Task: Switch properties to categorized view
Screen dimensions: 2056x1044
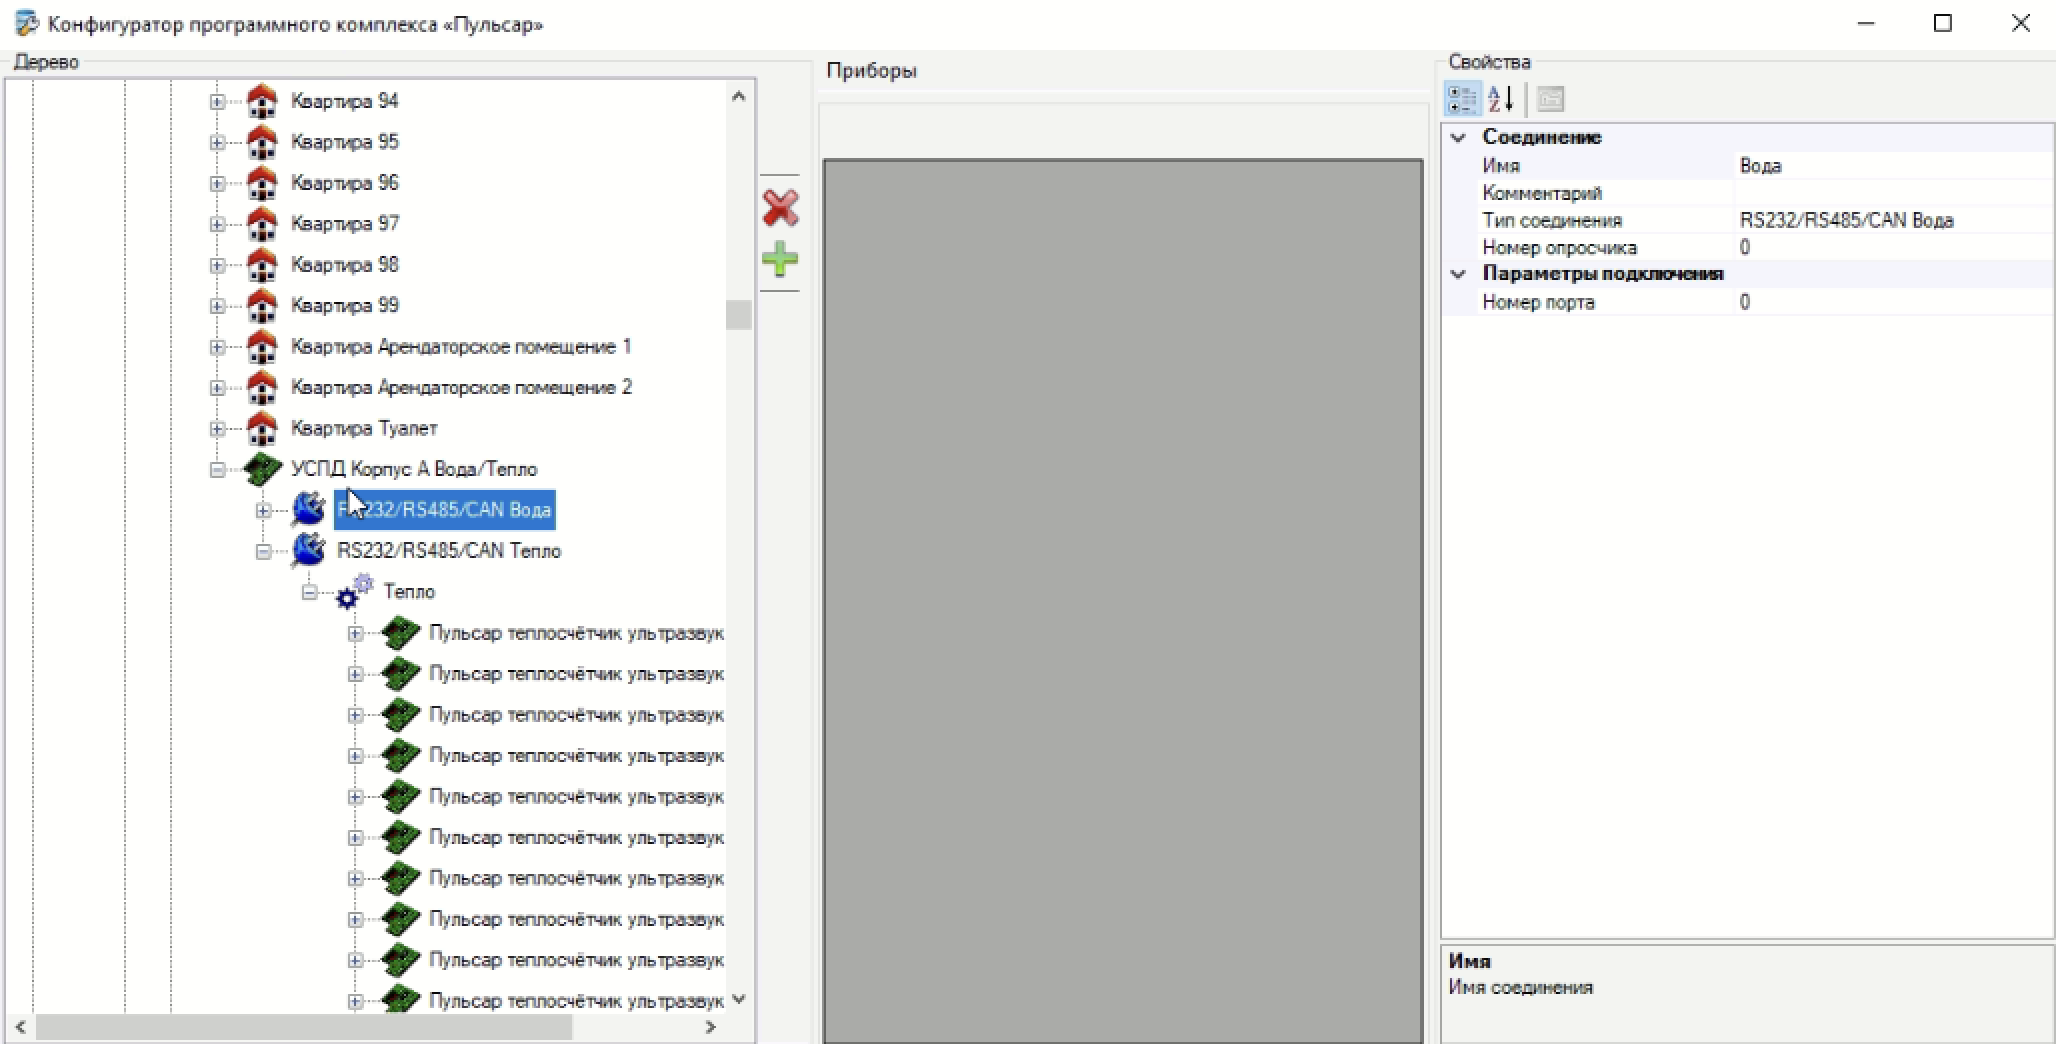Action: (1462, 99)
